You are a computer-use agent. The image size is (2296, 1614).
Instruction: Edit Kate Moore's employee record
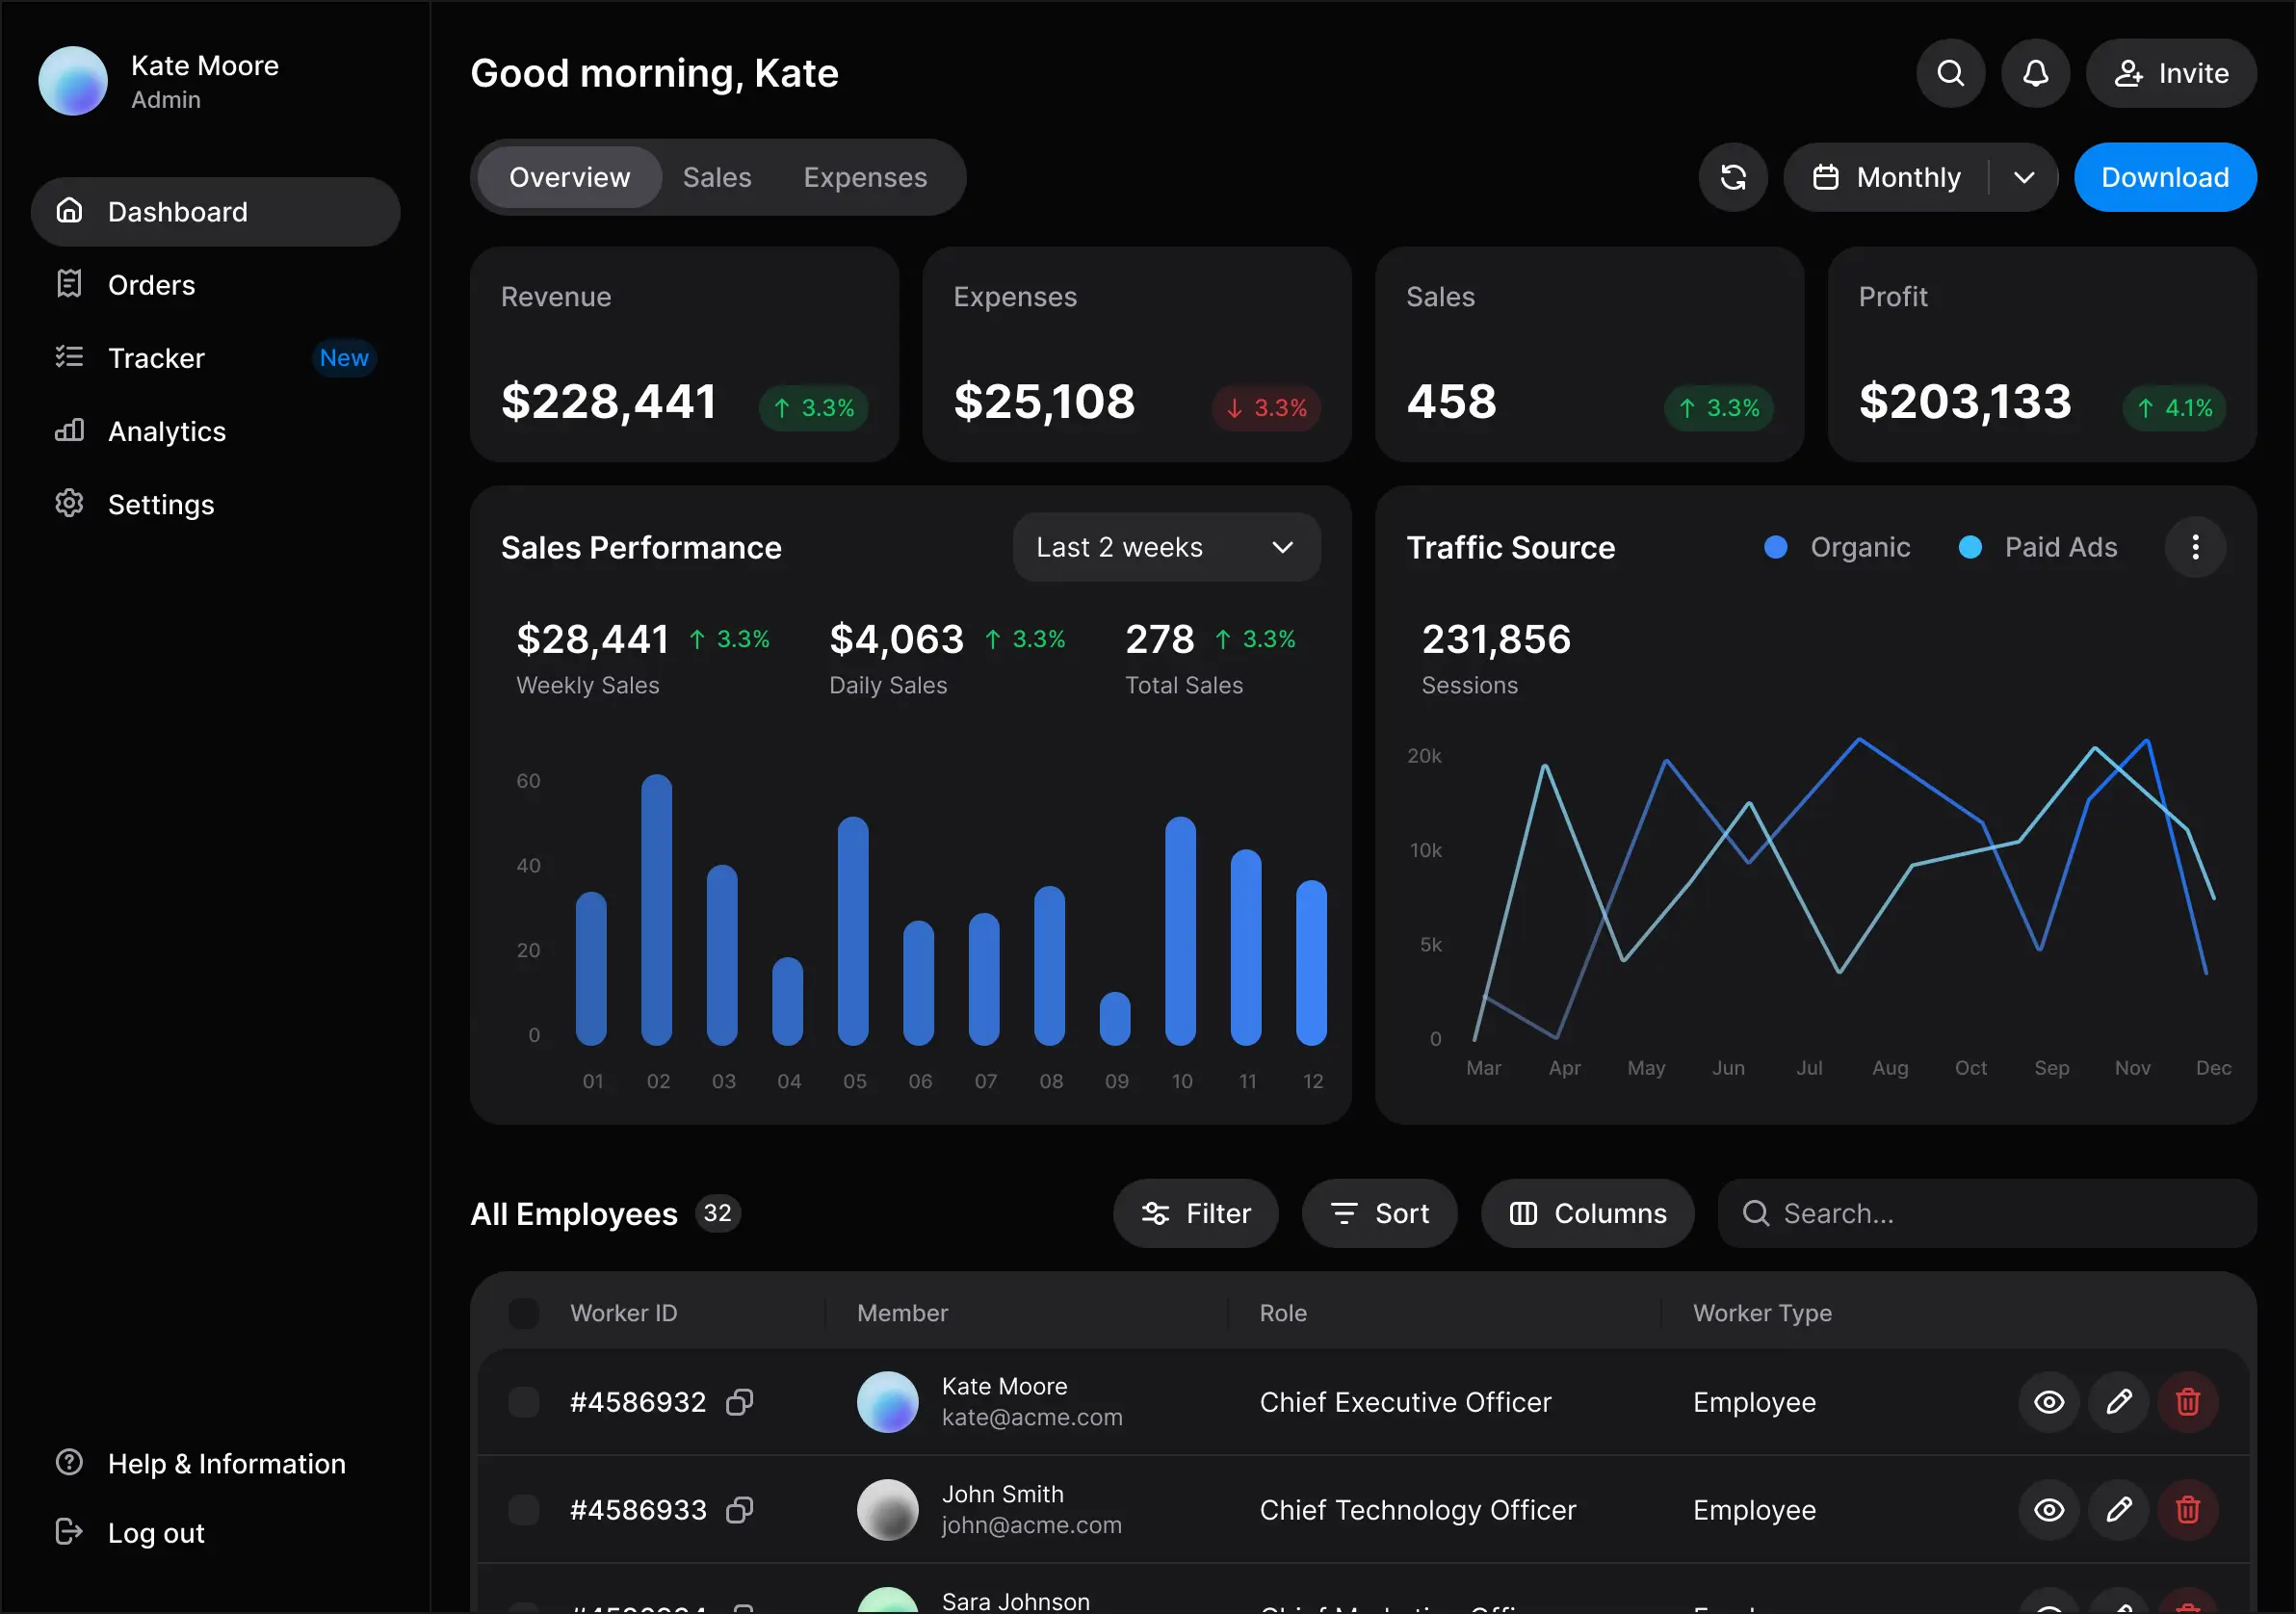pos(2119,1401)
